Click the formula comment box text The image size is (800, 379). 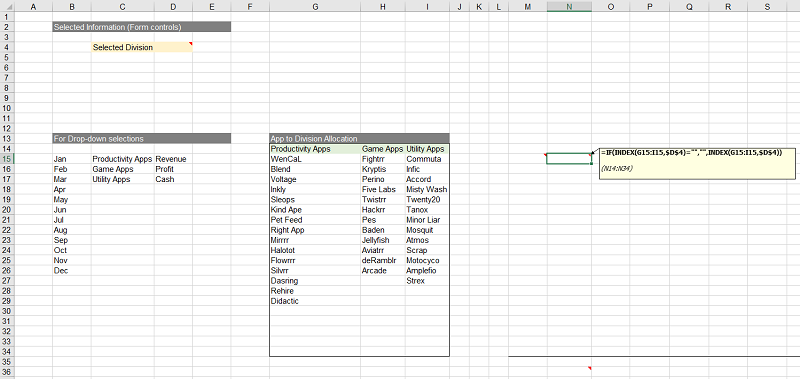691,152
